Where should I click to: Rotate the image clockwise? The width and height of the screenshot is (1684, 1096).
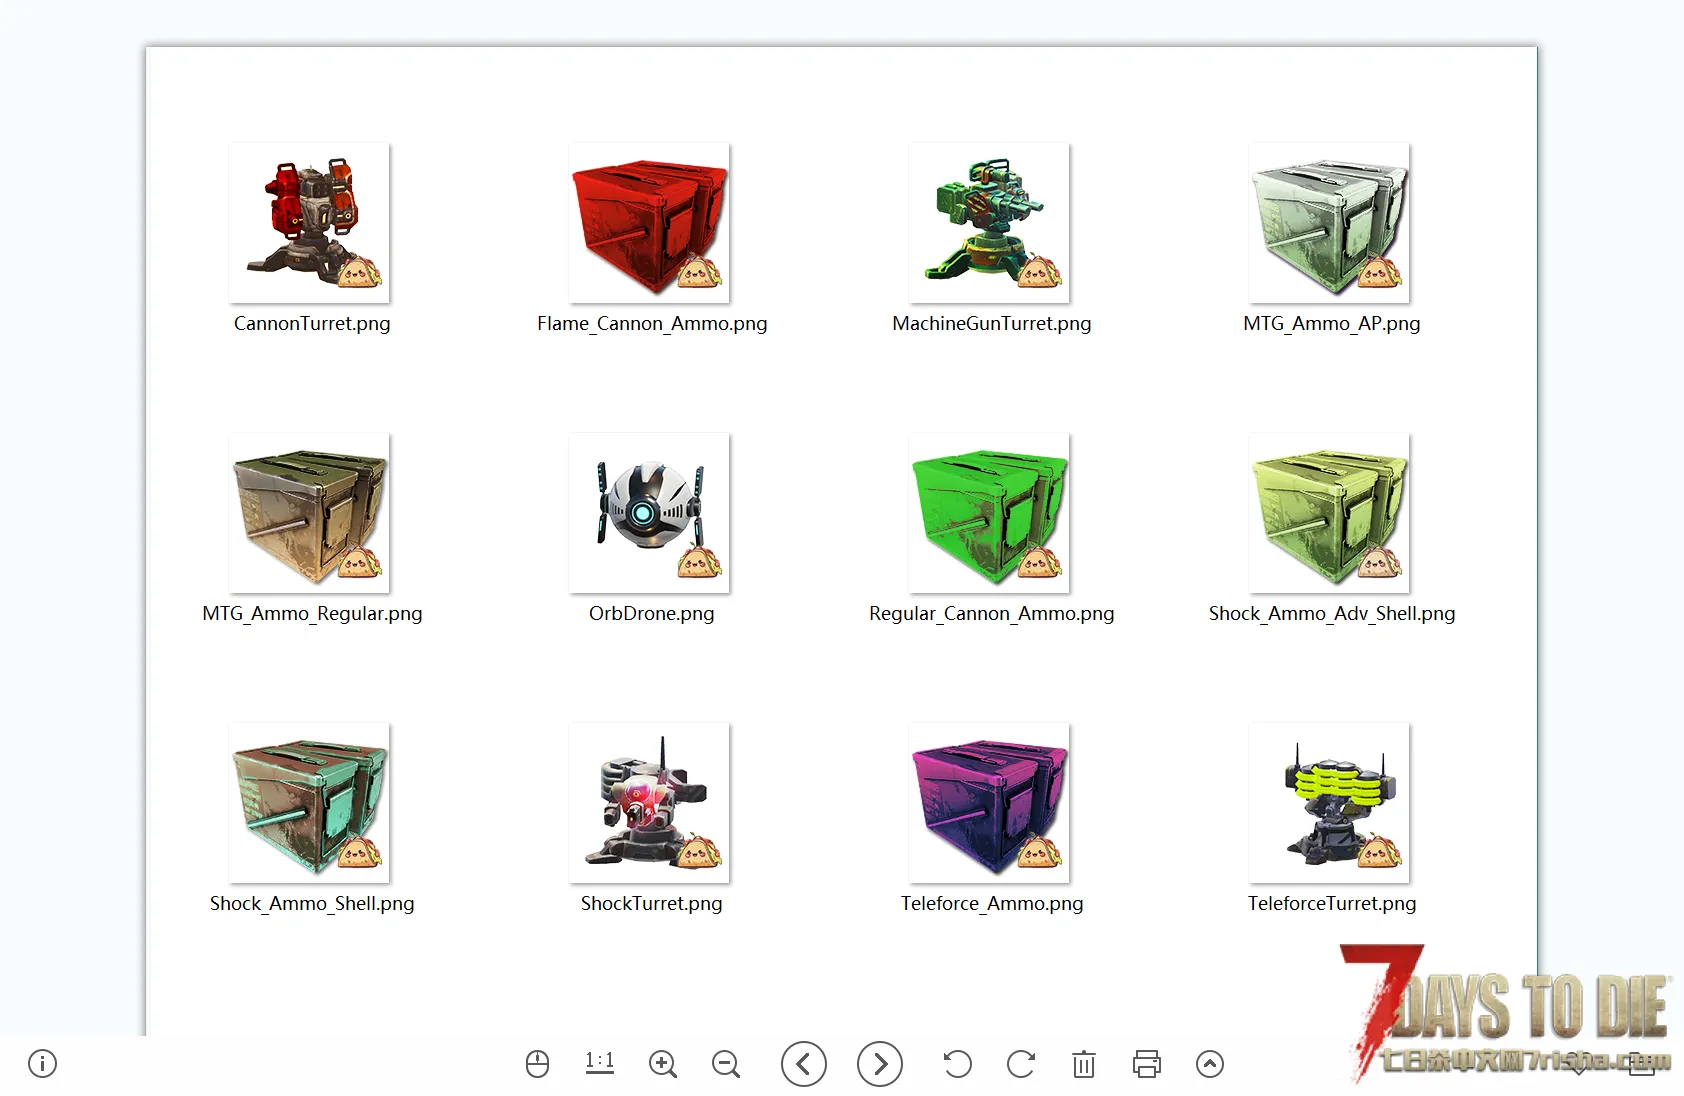pyautogui.click(x=1021, y=1064)
